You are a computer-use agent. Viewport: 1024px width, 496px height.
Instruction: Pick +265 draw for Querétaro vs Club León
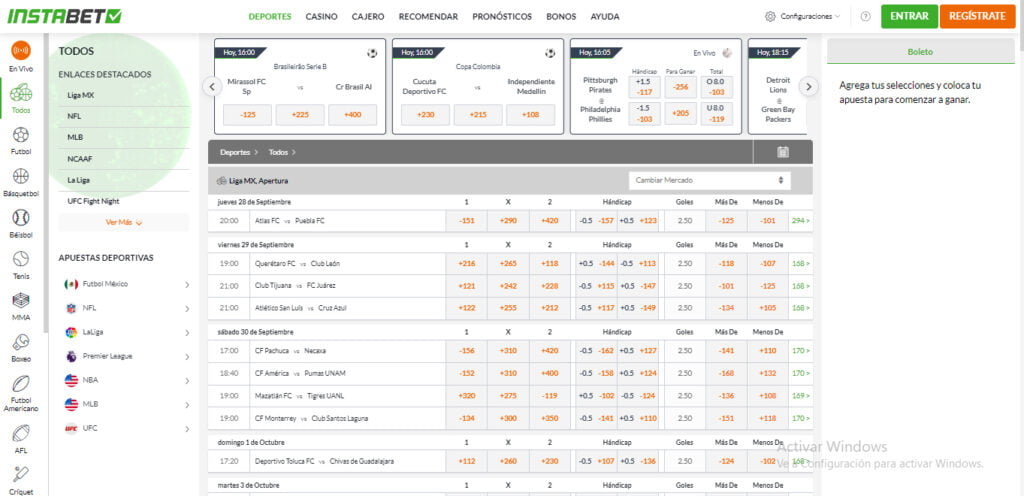click(508, 264)
